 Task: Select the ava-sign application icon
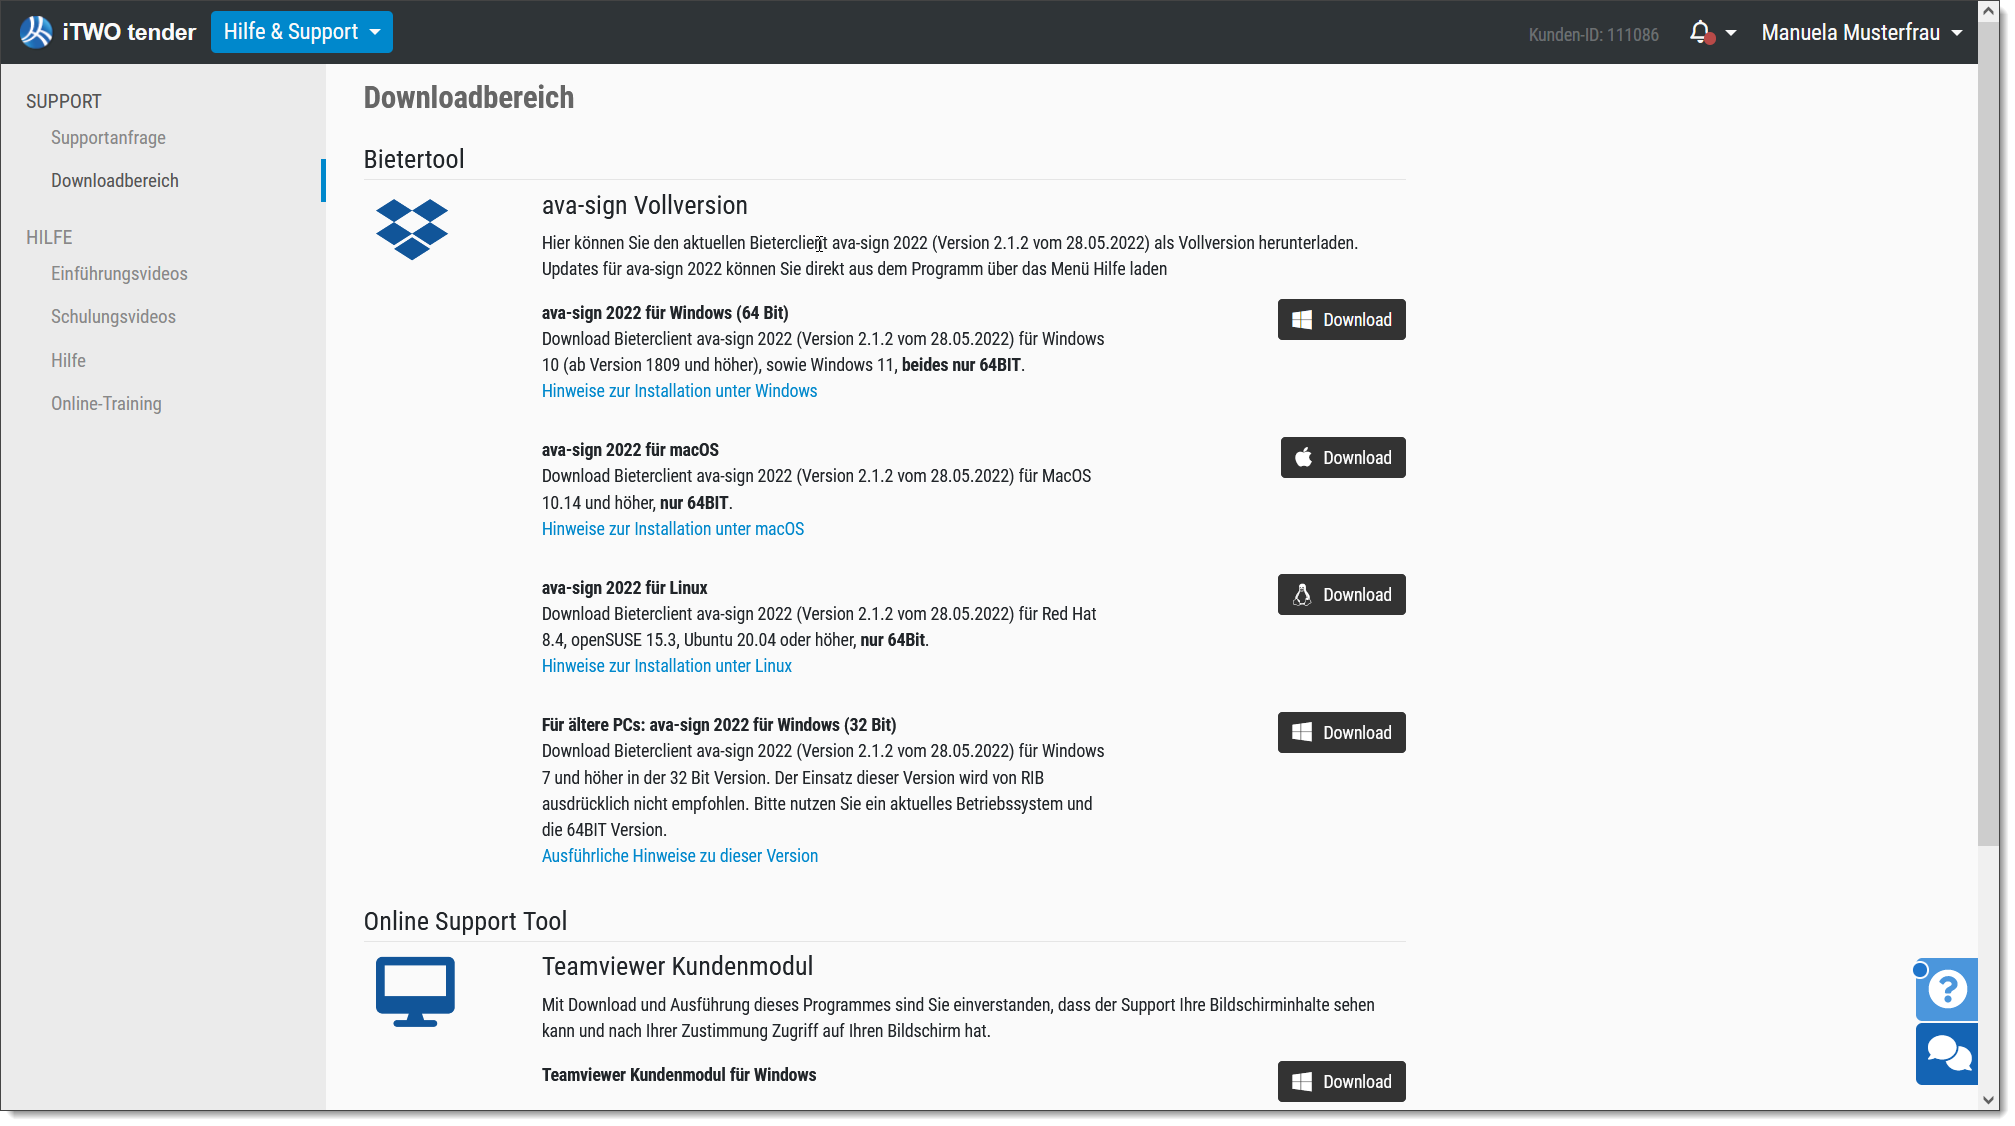coord(411,229)
